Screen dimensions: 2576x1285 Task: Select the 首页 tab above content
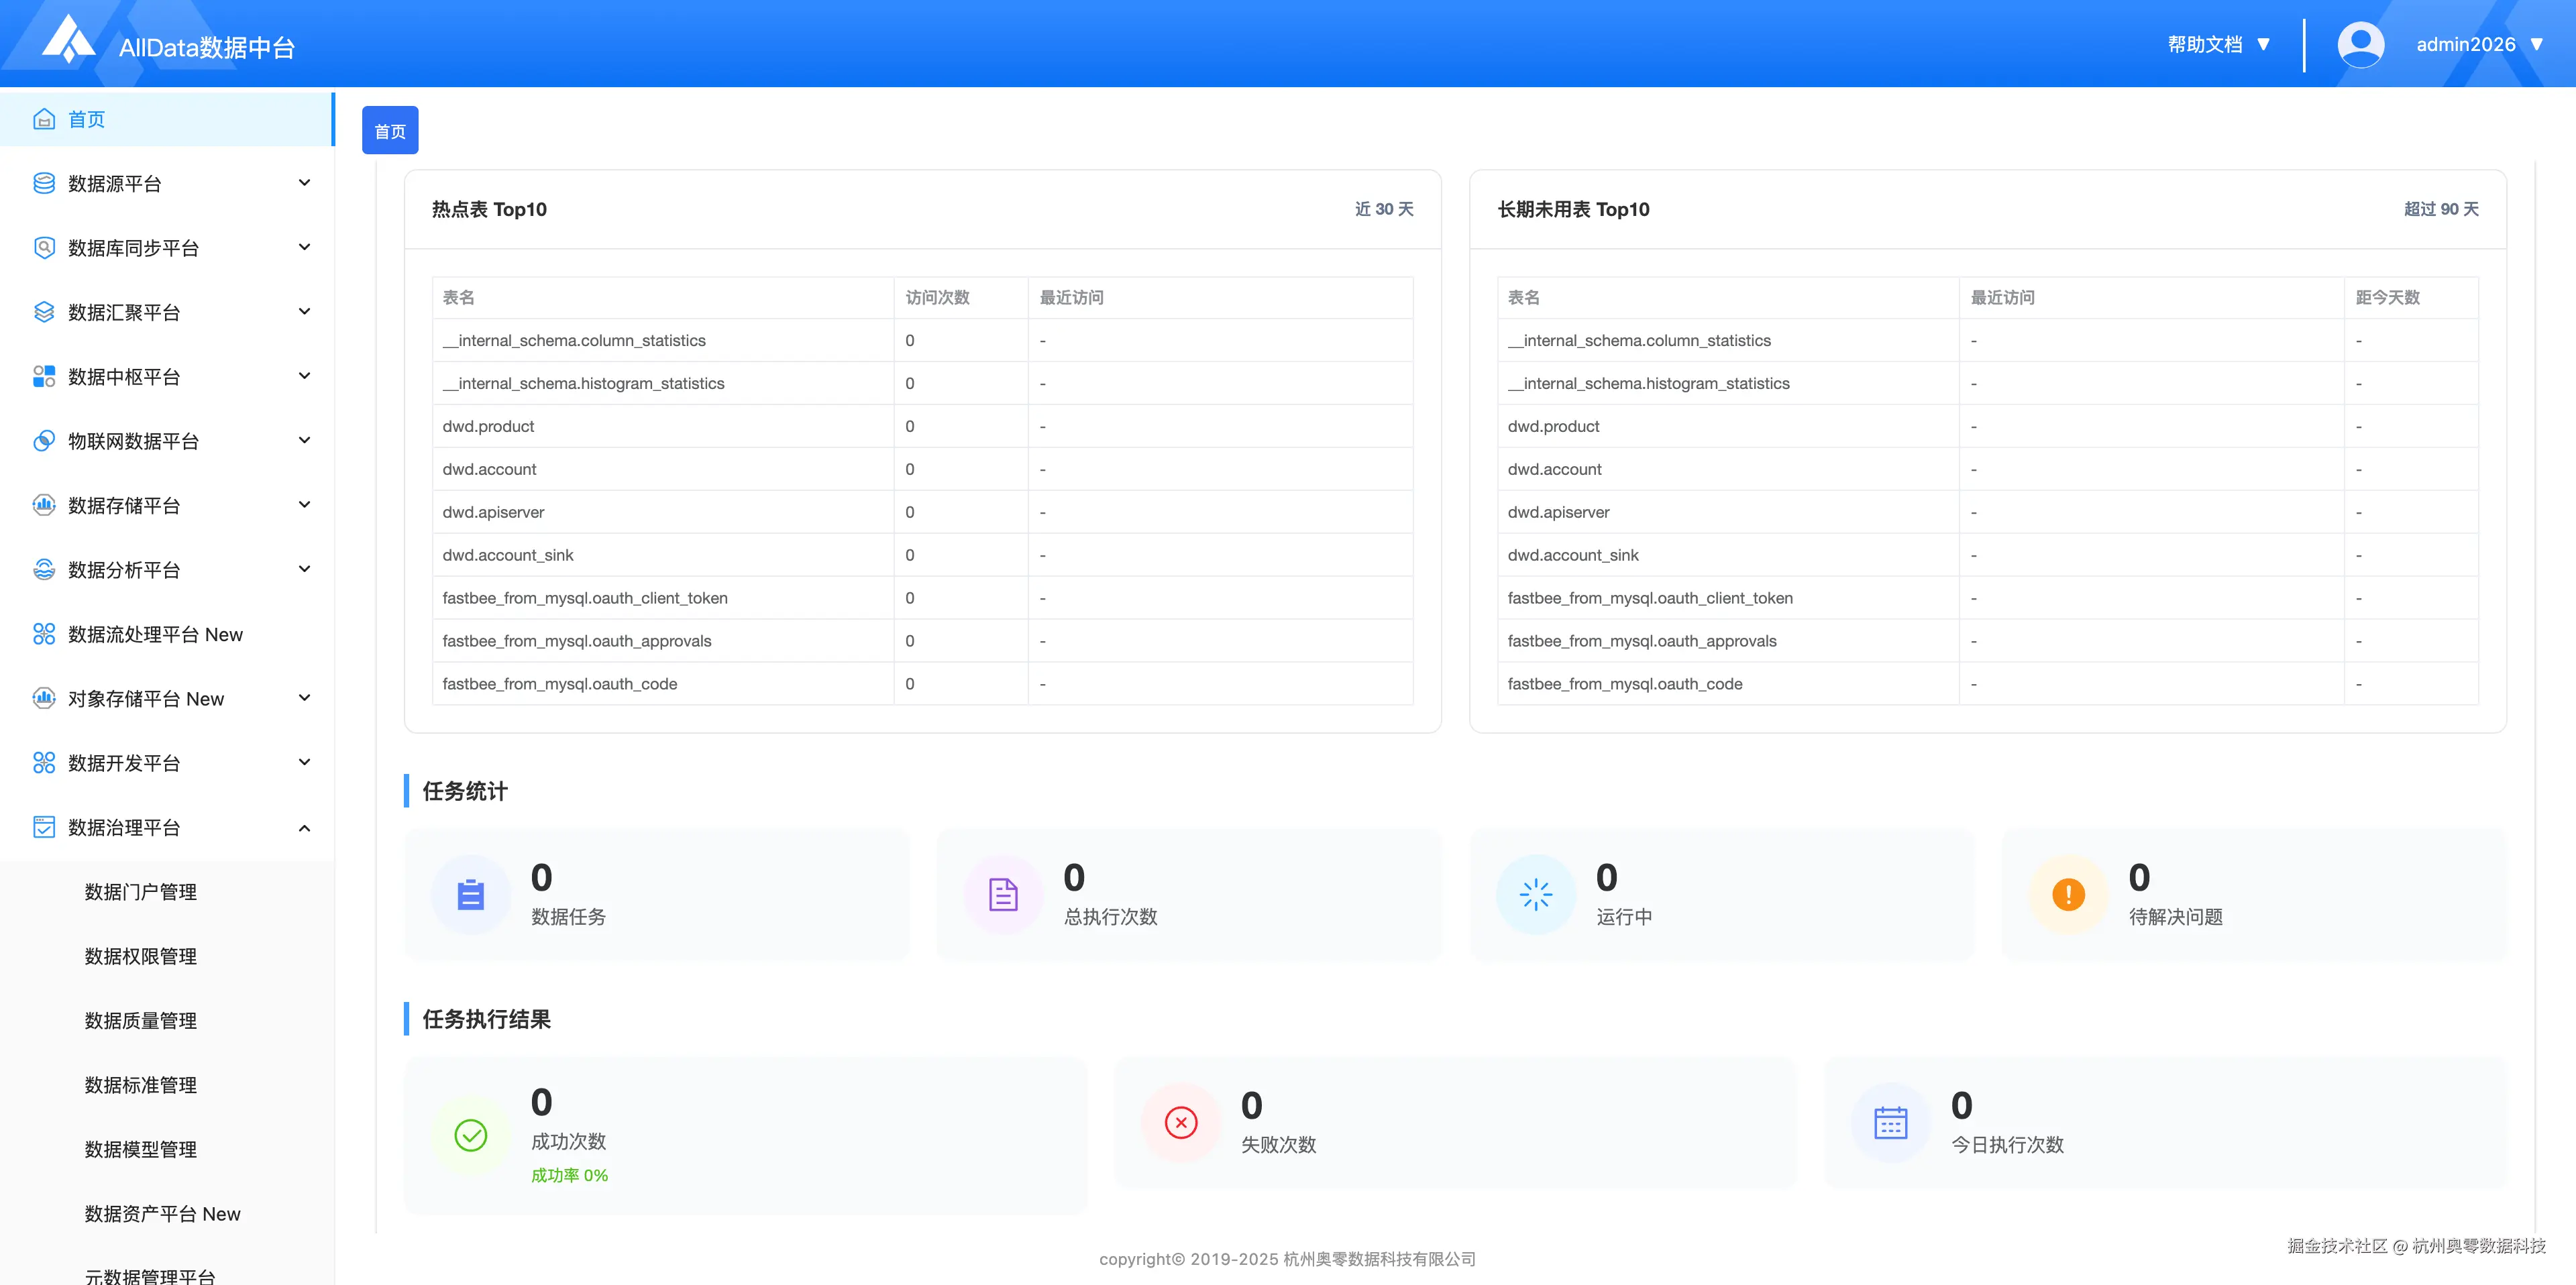(390, 131)
